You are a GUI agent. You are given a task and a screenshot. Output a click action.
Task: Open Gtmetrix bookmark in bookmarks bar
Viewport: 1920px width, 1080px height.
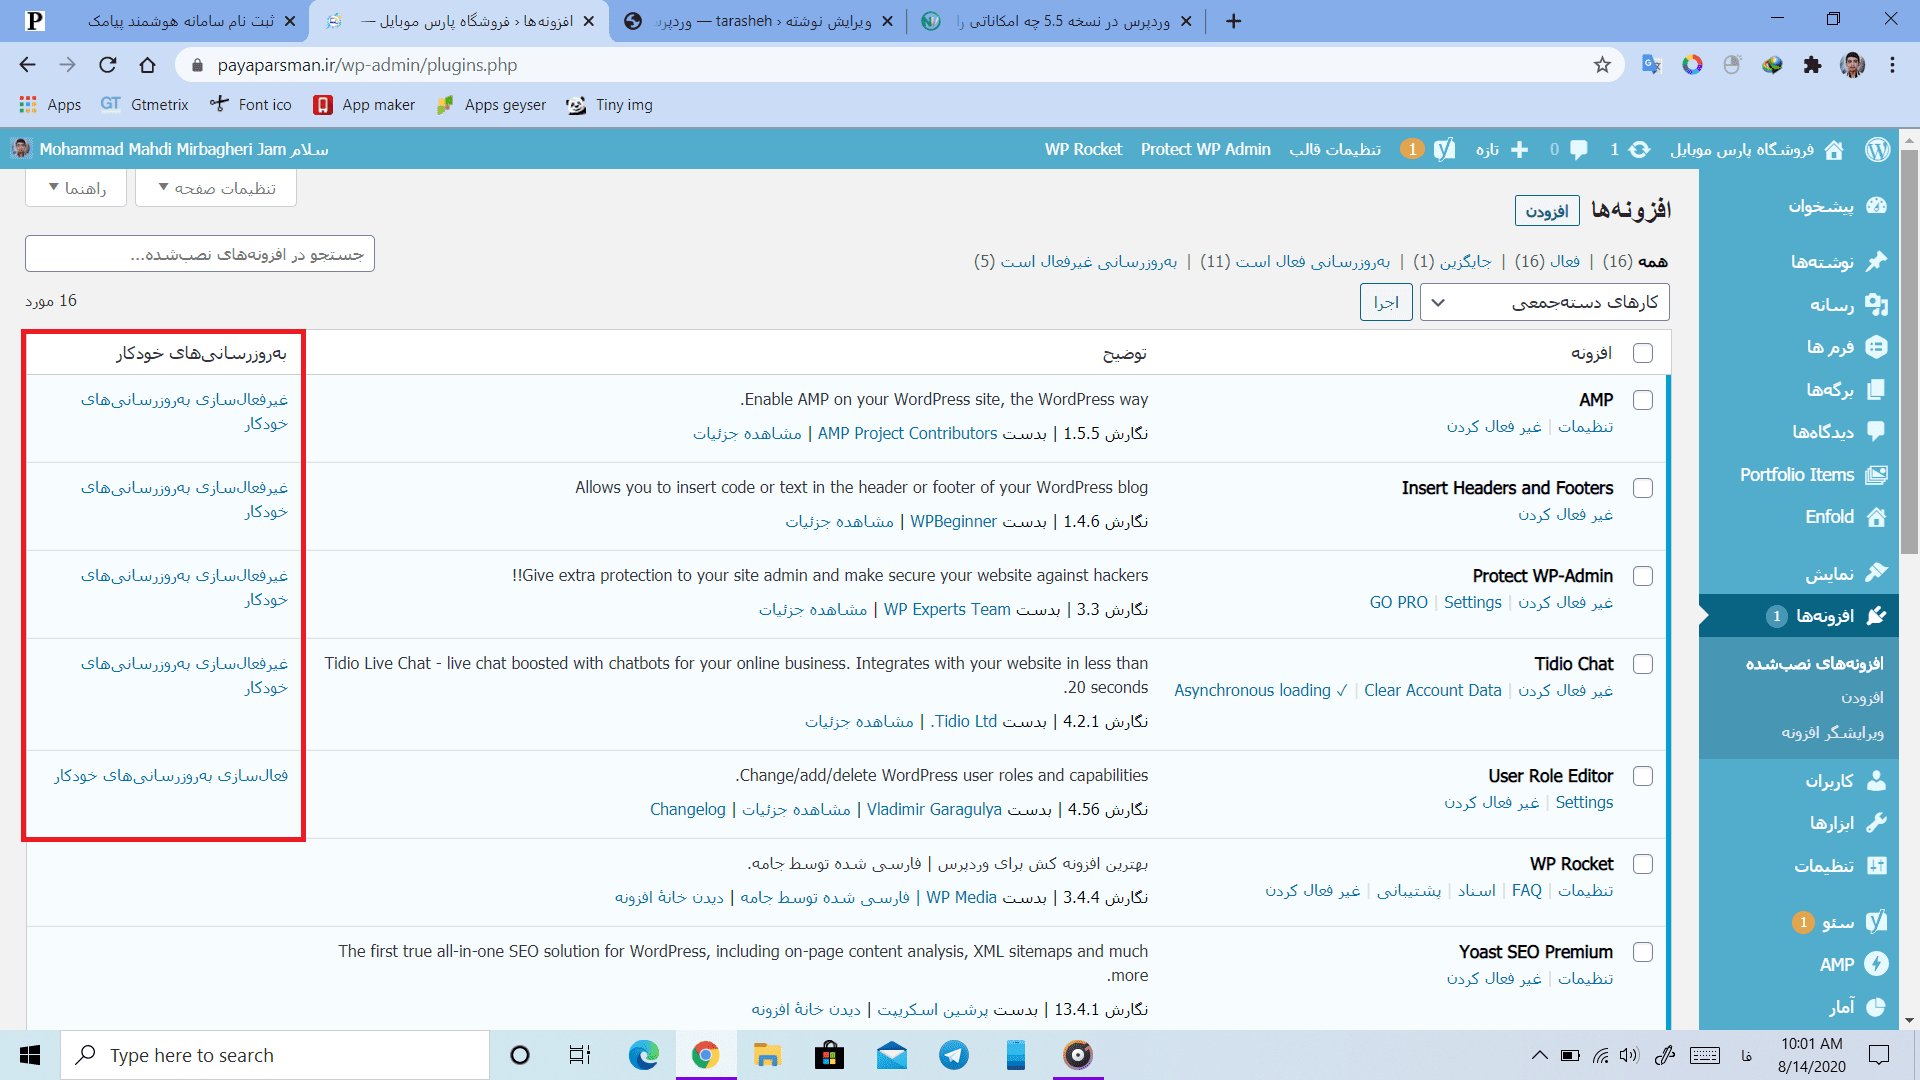[x=145, y=105]
